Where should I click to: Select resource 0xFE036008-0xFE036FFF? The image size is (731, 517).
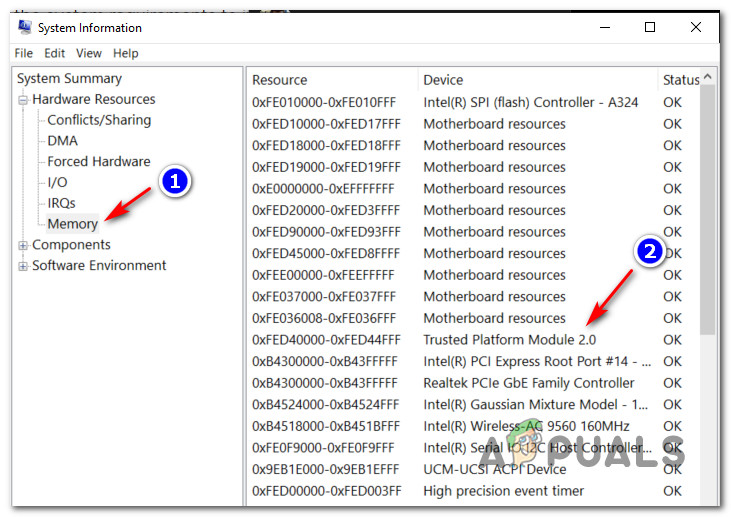[324, 318]
